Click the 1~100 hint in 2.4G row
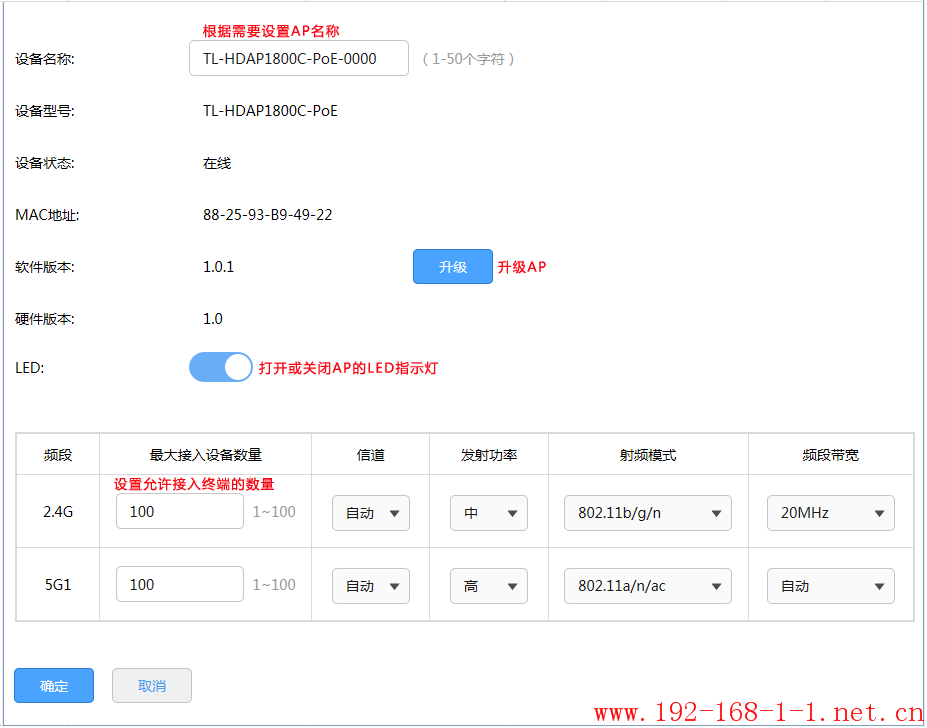The image size is (927, 728). click(x=274, y=512)
